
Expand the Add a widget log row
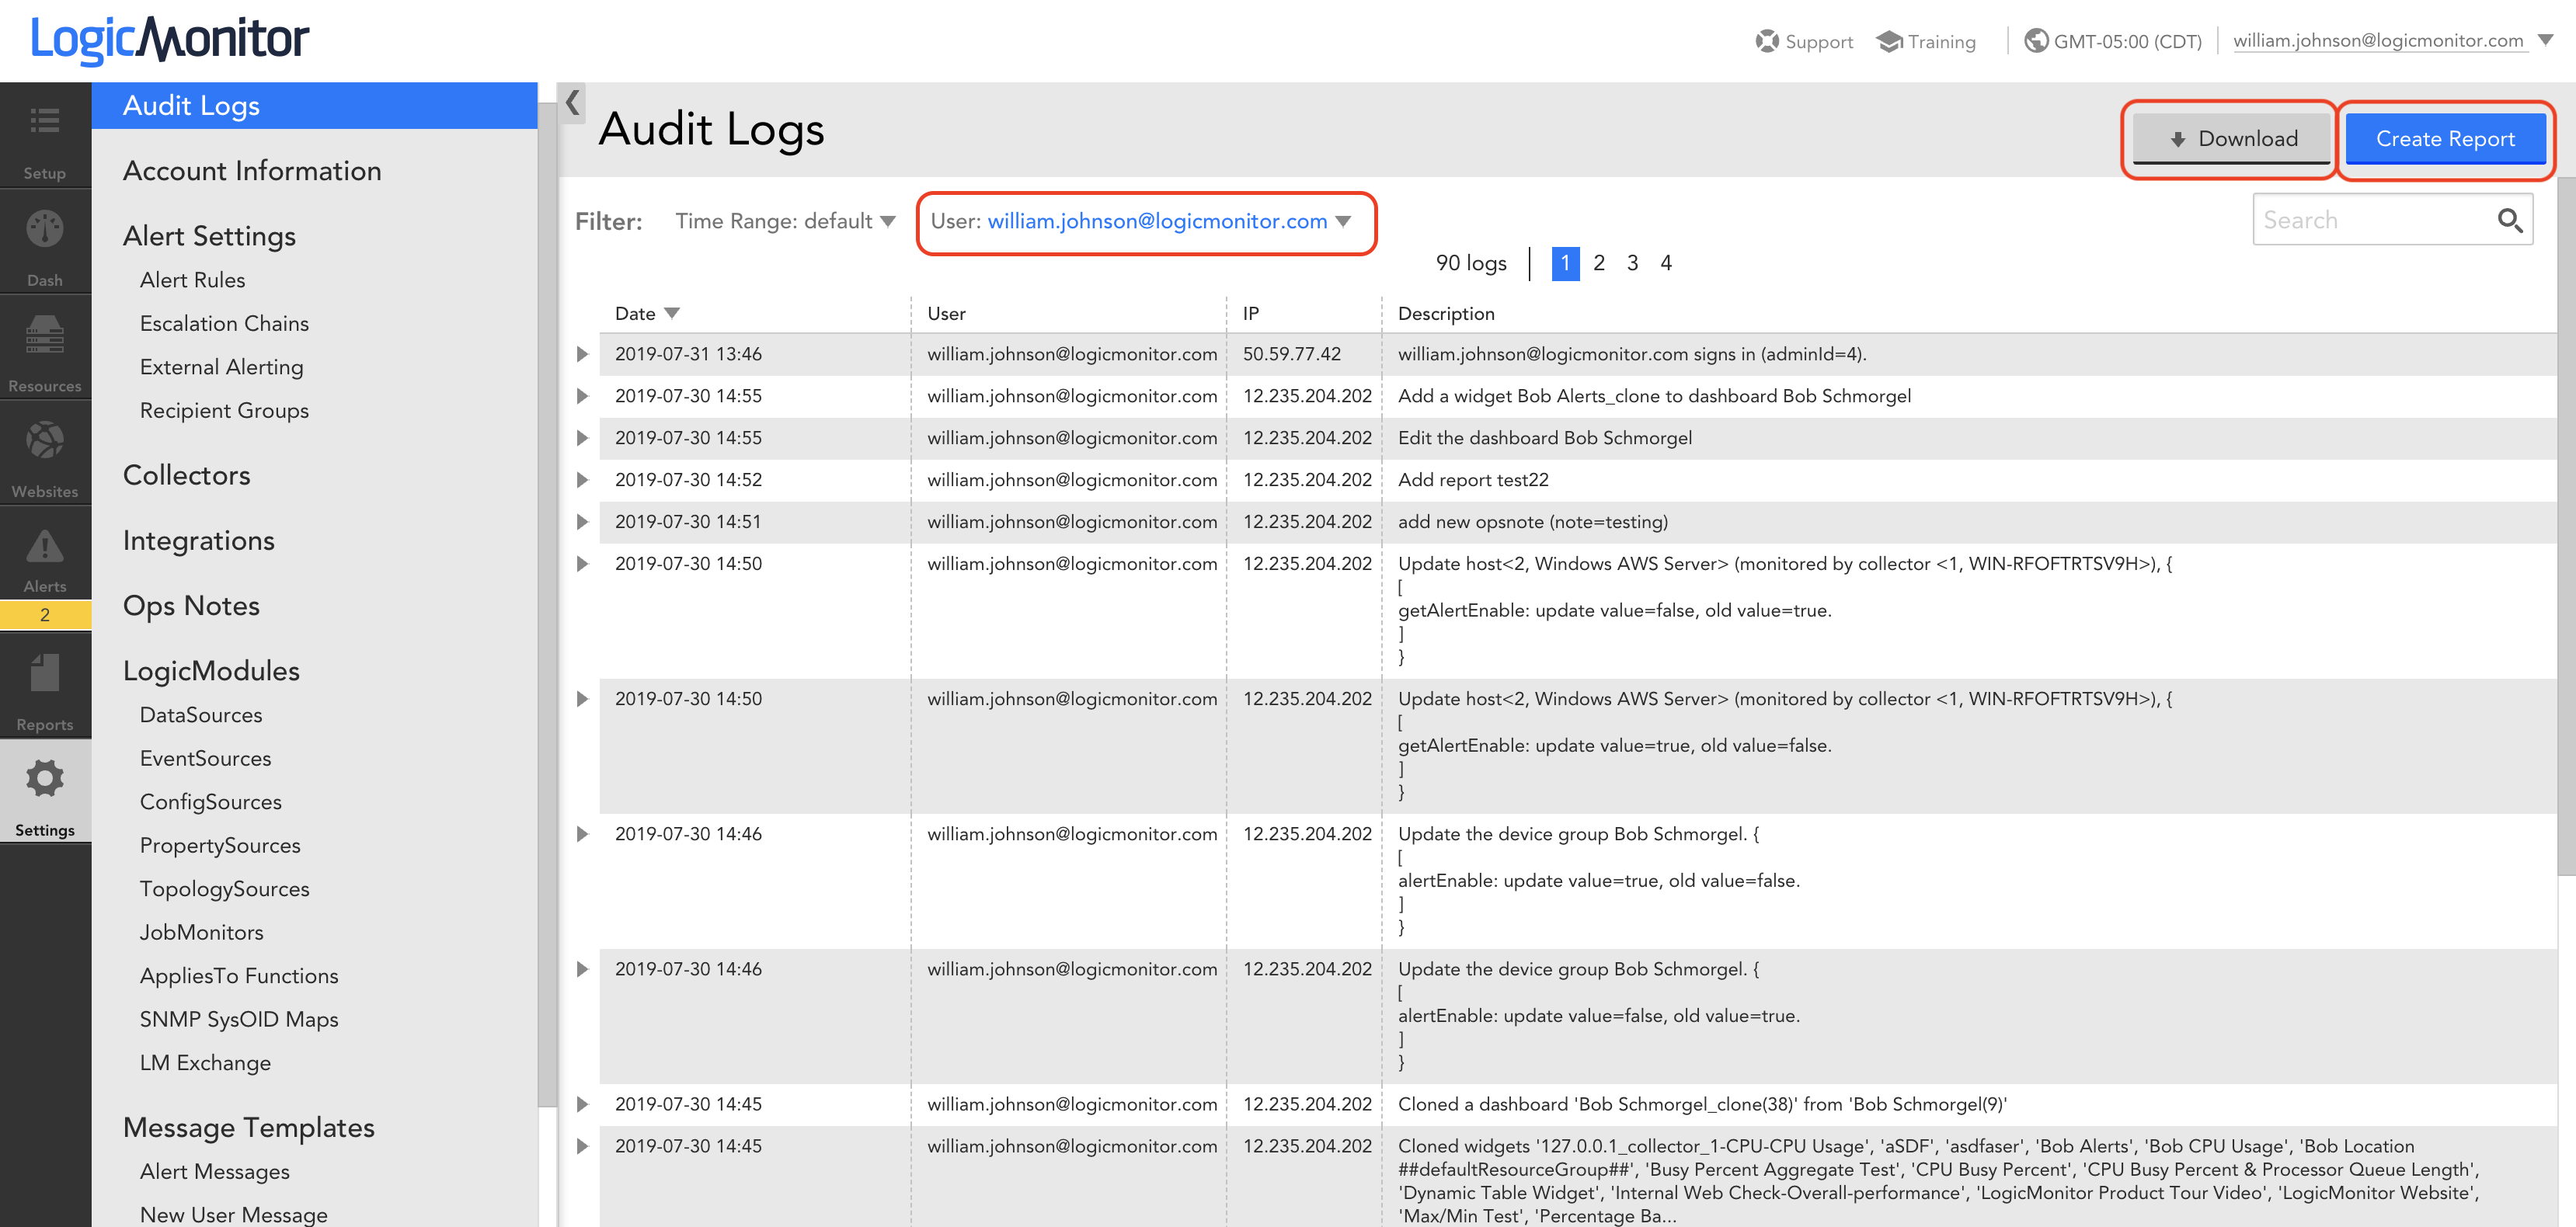(582, 396)
